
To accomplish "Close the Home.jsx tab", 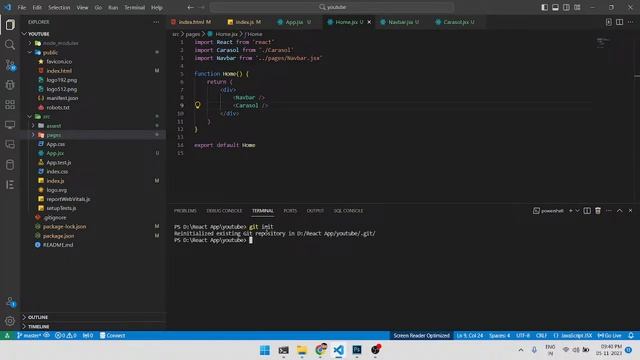I will [369, 22].
